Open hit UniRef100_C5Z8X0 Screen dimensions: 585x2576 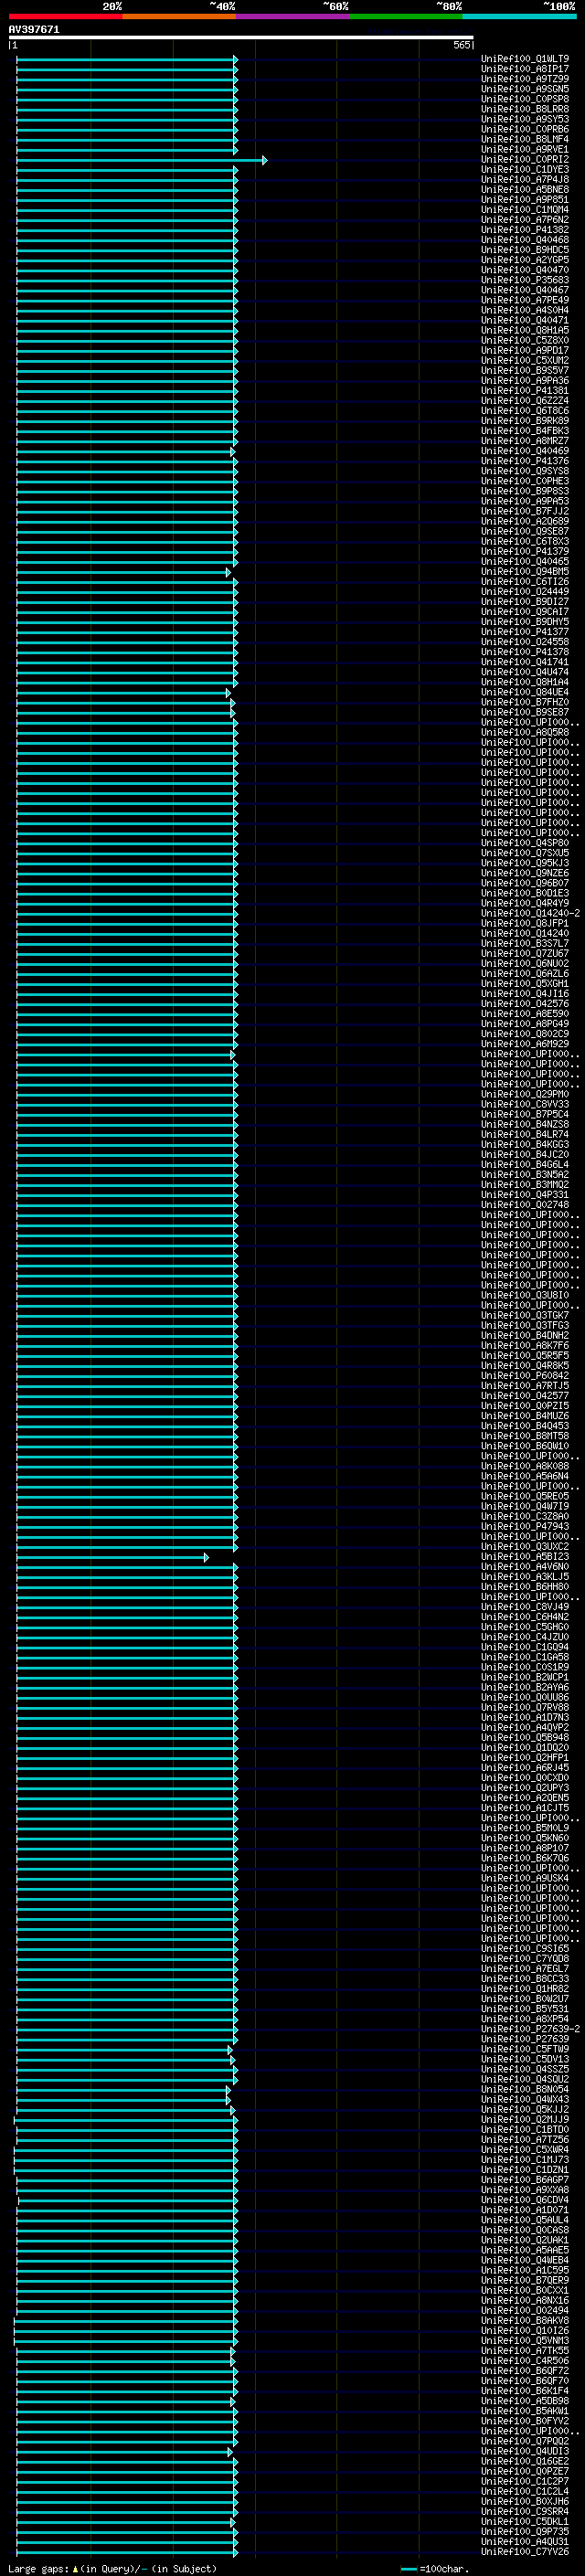525,340
